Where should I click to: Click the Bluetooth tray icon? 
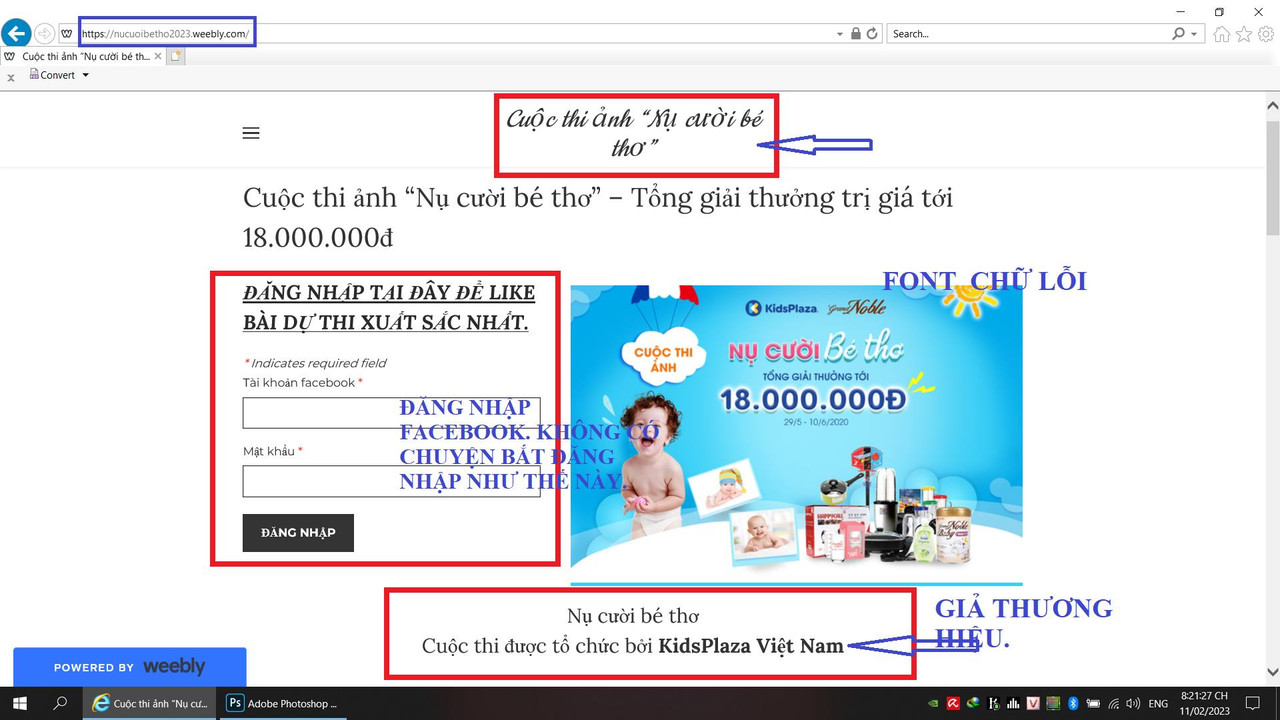1073,704
